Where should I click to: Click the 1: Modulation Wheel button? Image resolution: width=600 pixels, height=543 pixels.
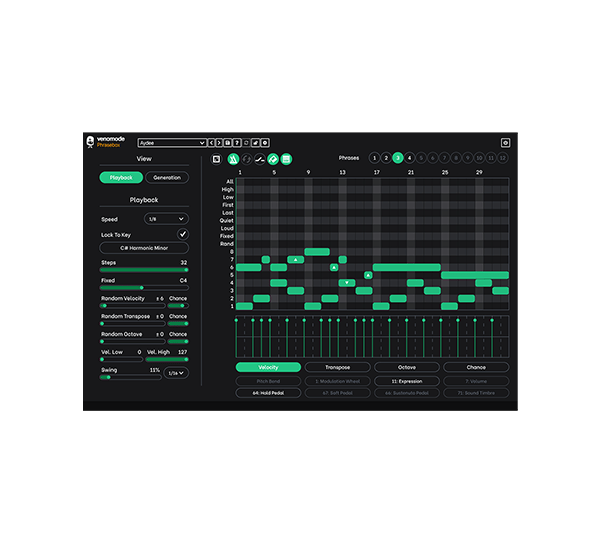(338, 381)
